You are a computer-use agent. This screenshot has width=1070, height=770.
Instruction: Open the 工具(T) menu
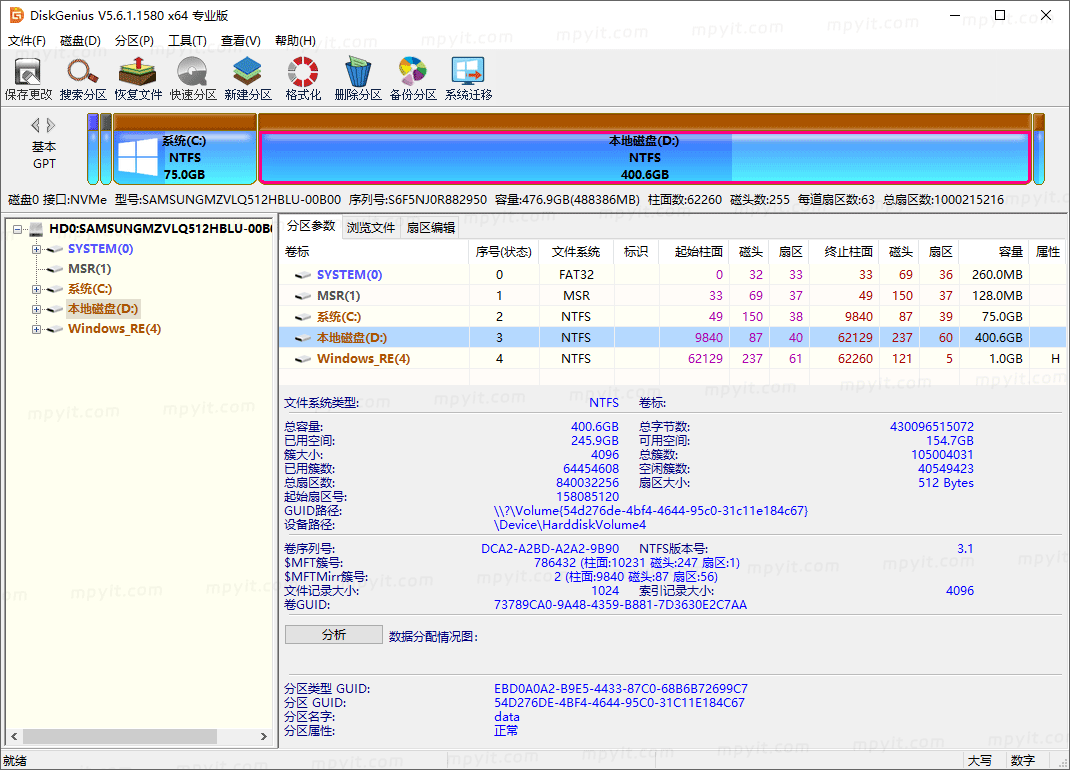tap(188, 41)
